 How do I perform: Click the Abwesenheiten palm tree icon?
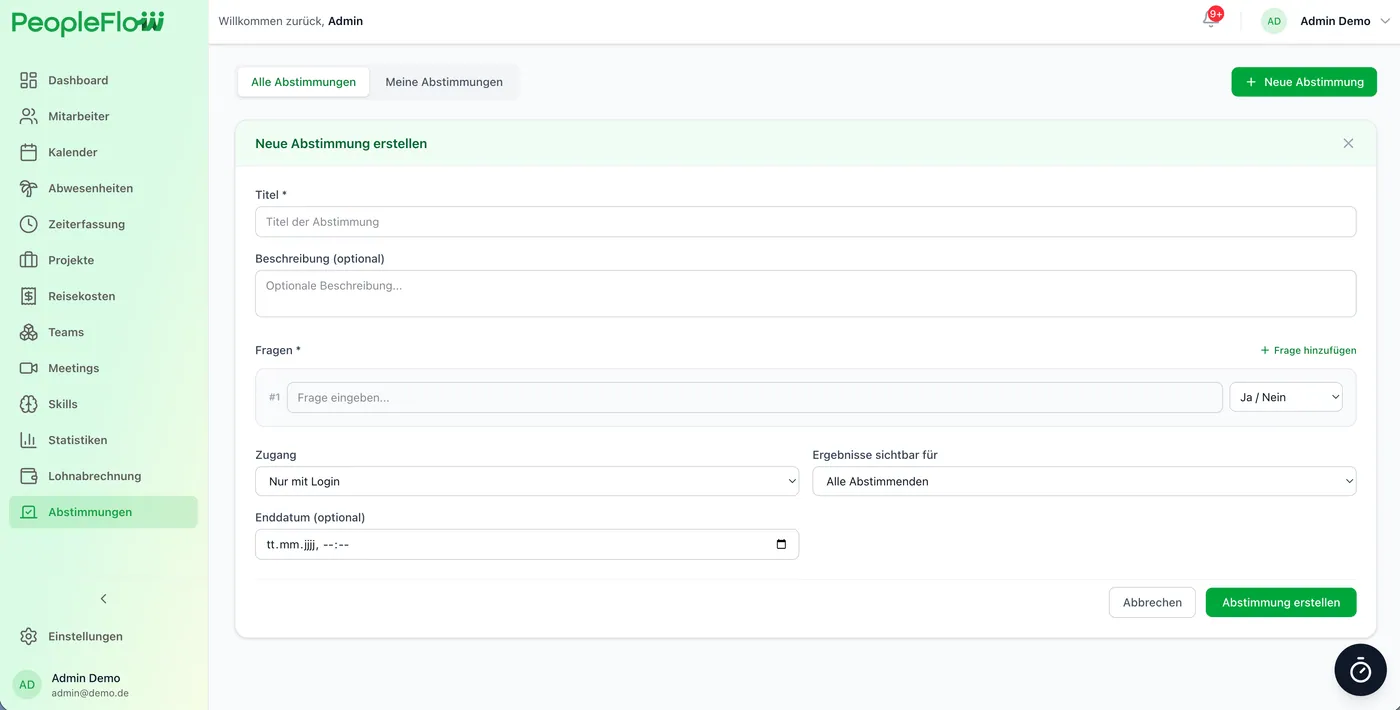point(29,188)
